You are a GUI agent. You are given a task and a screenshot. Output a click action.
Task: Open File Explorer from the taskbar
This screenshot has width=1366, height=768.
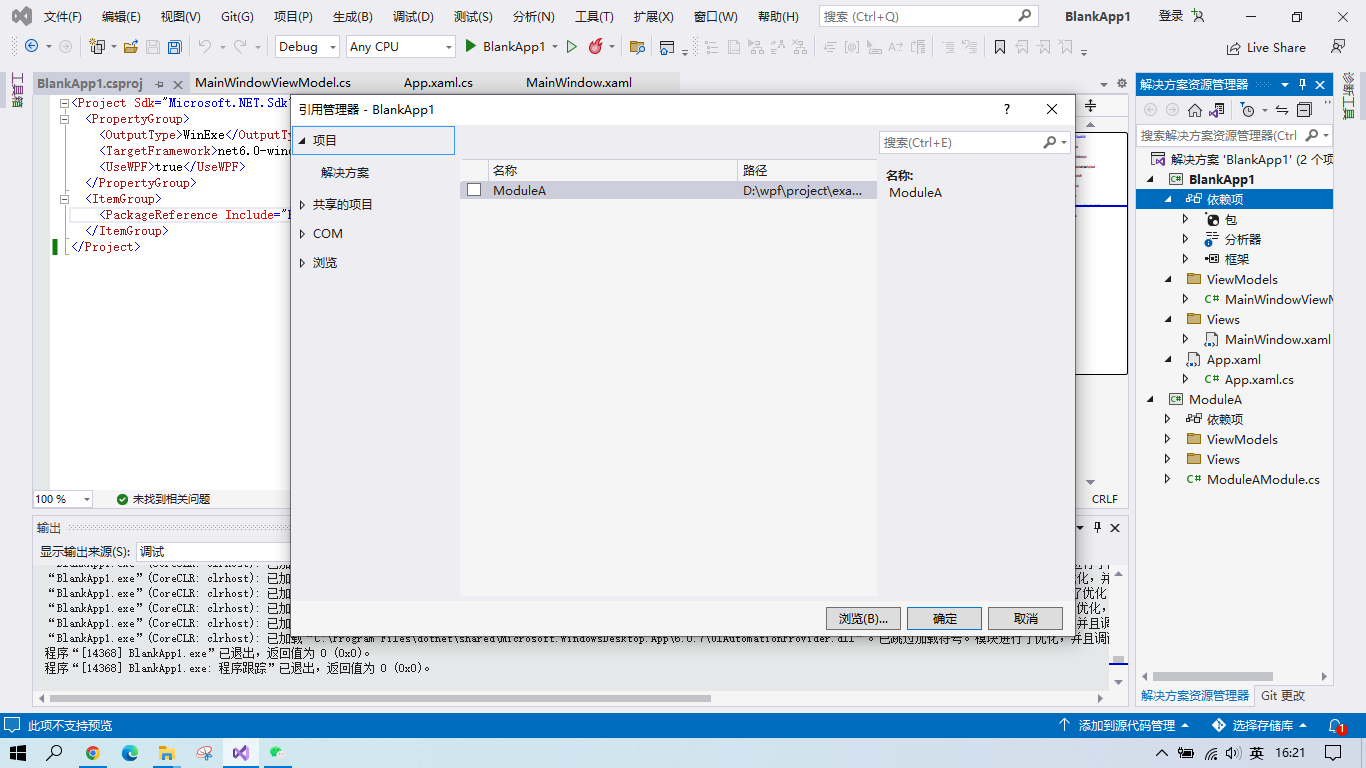pyautogui.click(x=167, y=753)
